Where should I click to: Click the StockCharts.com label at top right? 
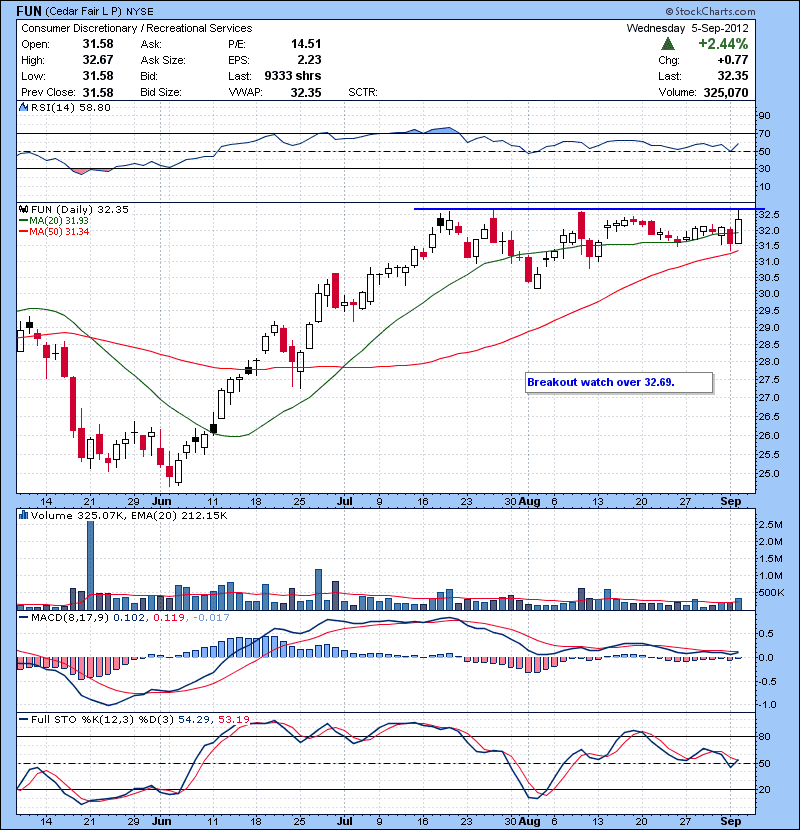[x=710, y=11]
